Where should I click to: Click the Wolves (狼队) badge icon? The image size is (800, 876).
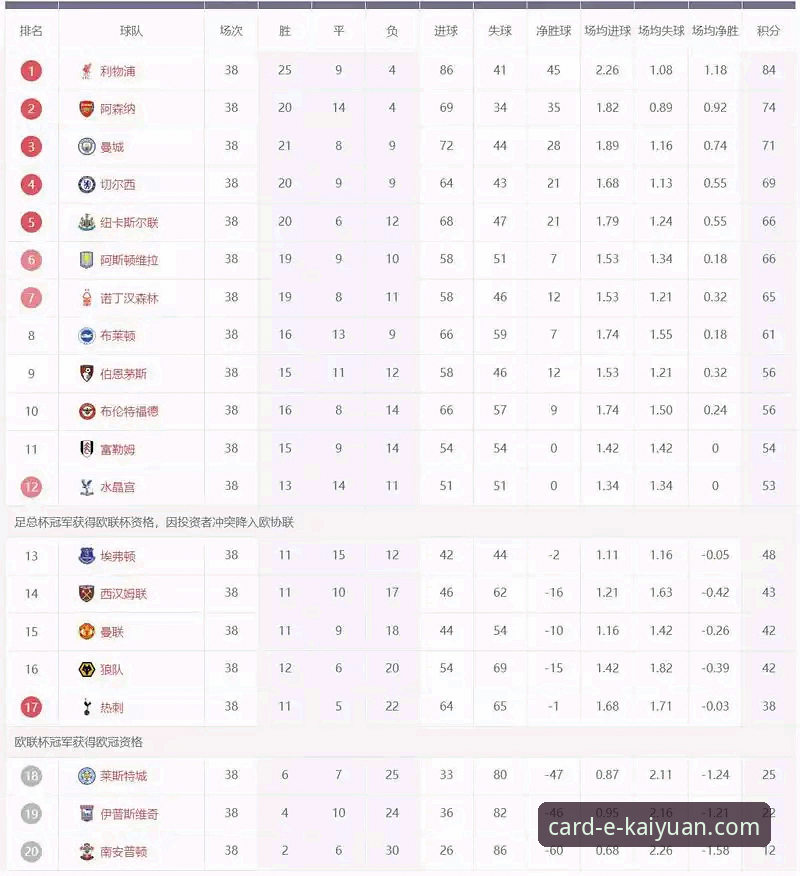tap(87, 669)
